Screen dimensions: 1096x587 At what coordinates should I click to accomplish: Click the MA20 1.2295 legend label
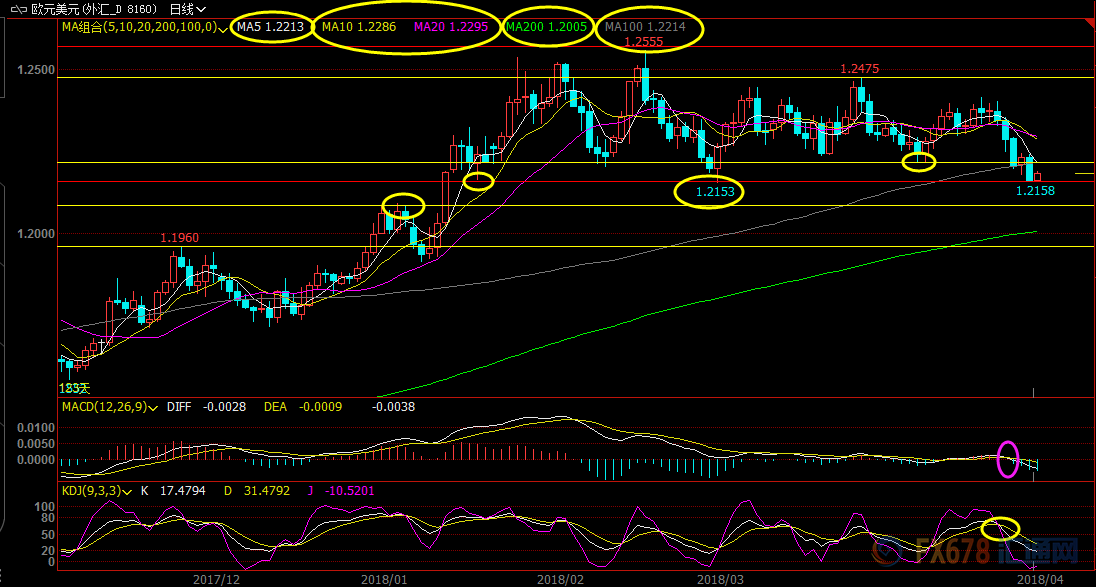(452, 27)
